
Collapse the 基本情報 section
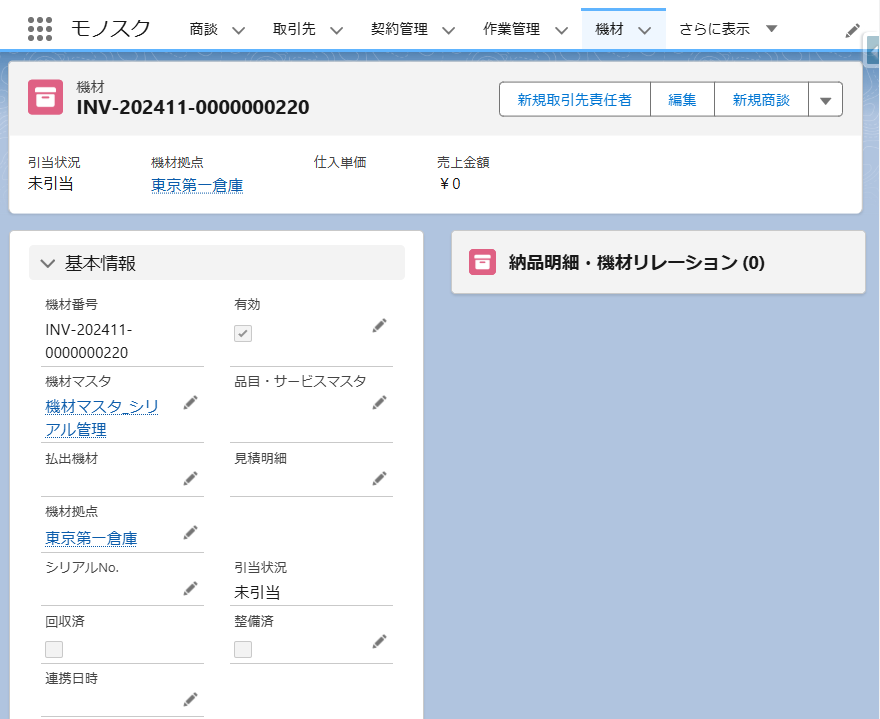[48, 264]
